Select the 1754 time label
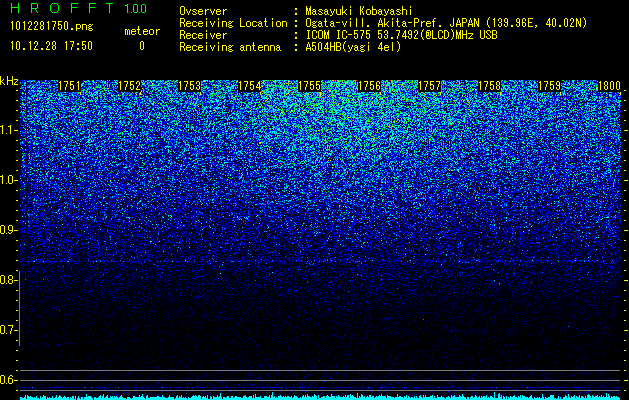 click(x=250, y=86)
